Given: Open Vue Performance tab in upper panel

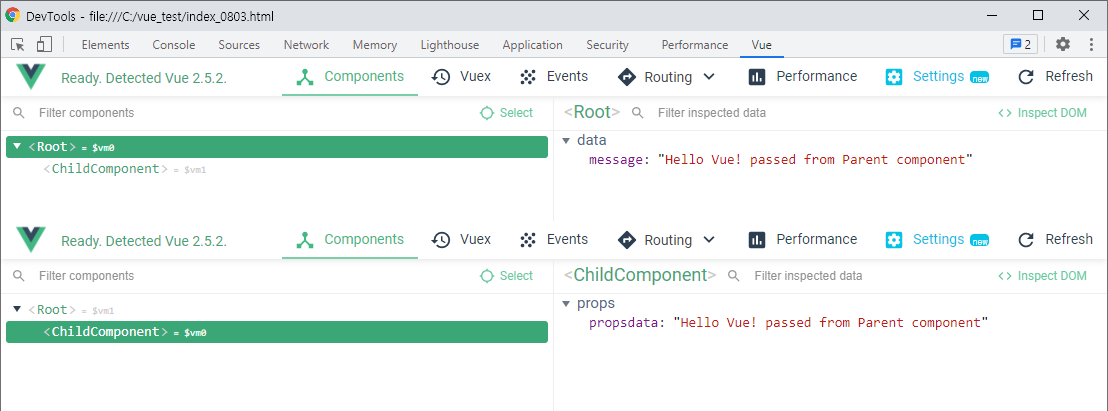Looking at the screenshot, I should point(803,76).
